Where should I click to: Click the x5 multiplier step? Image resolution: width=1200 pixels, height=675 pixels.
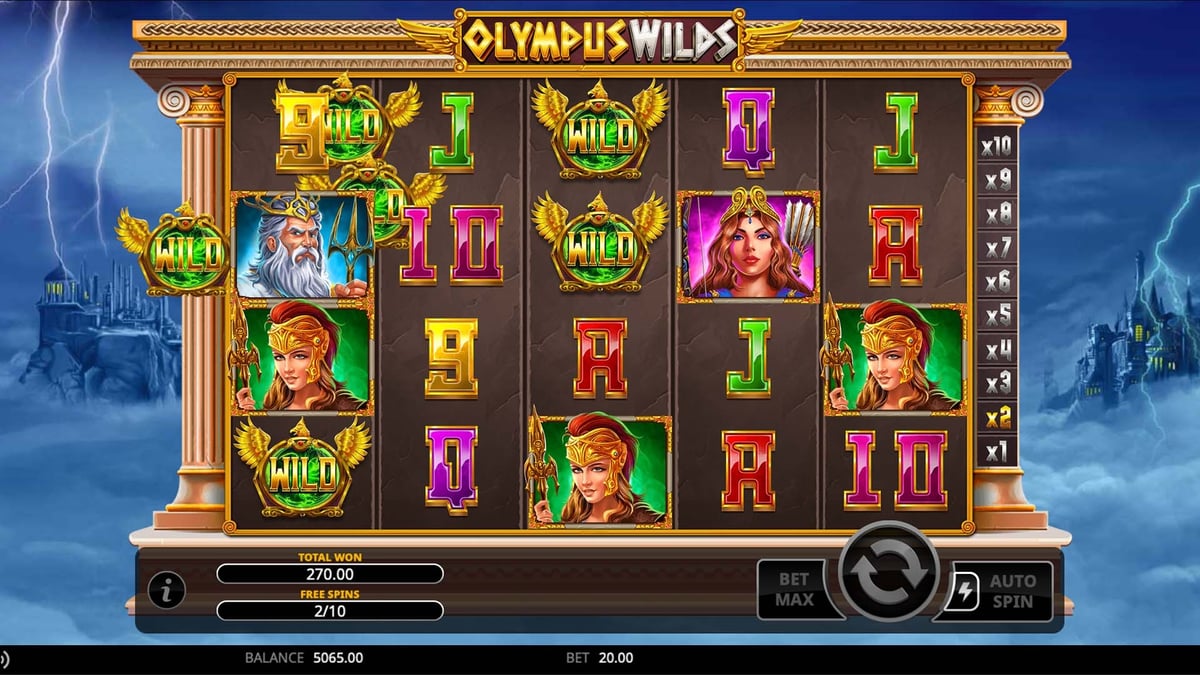click(x=997, y=316)
